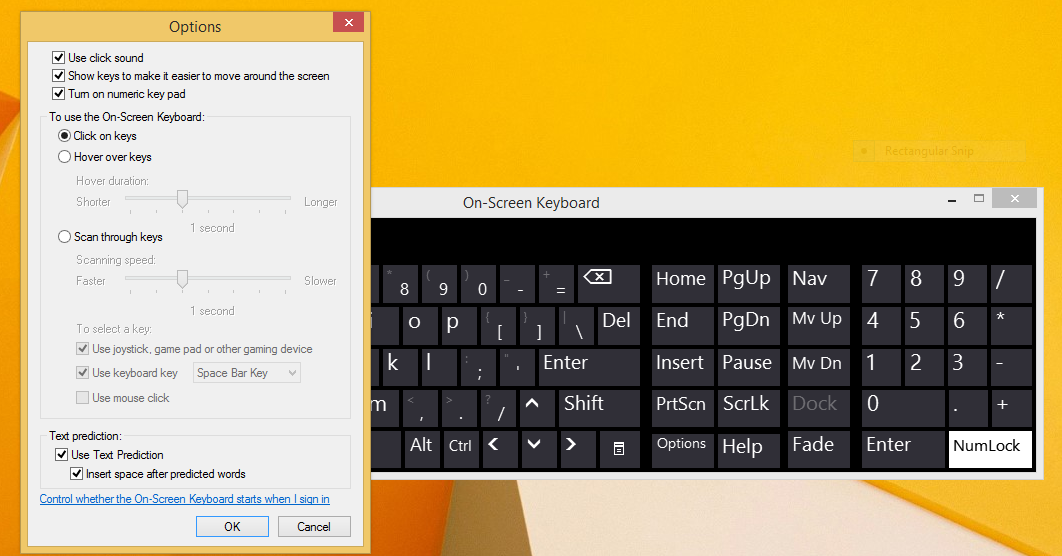Tap the numpad minus key
This screenshot has width=1062, height=556.
[1010, 367]
